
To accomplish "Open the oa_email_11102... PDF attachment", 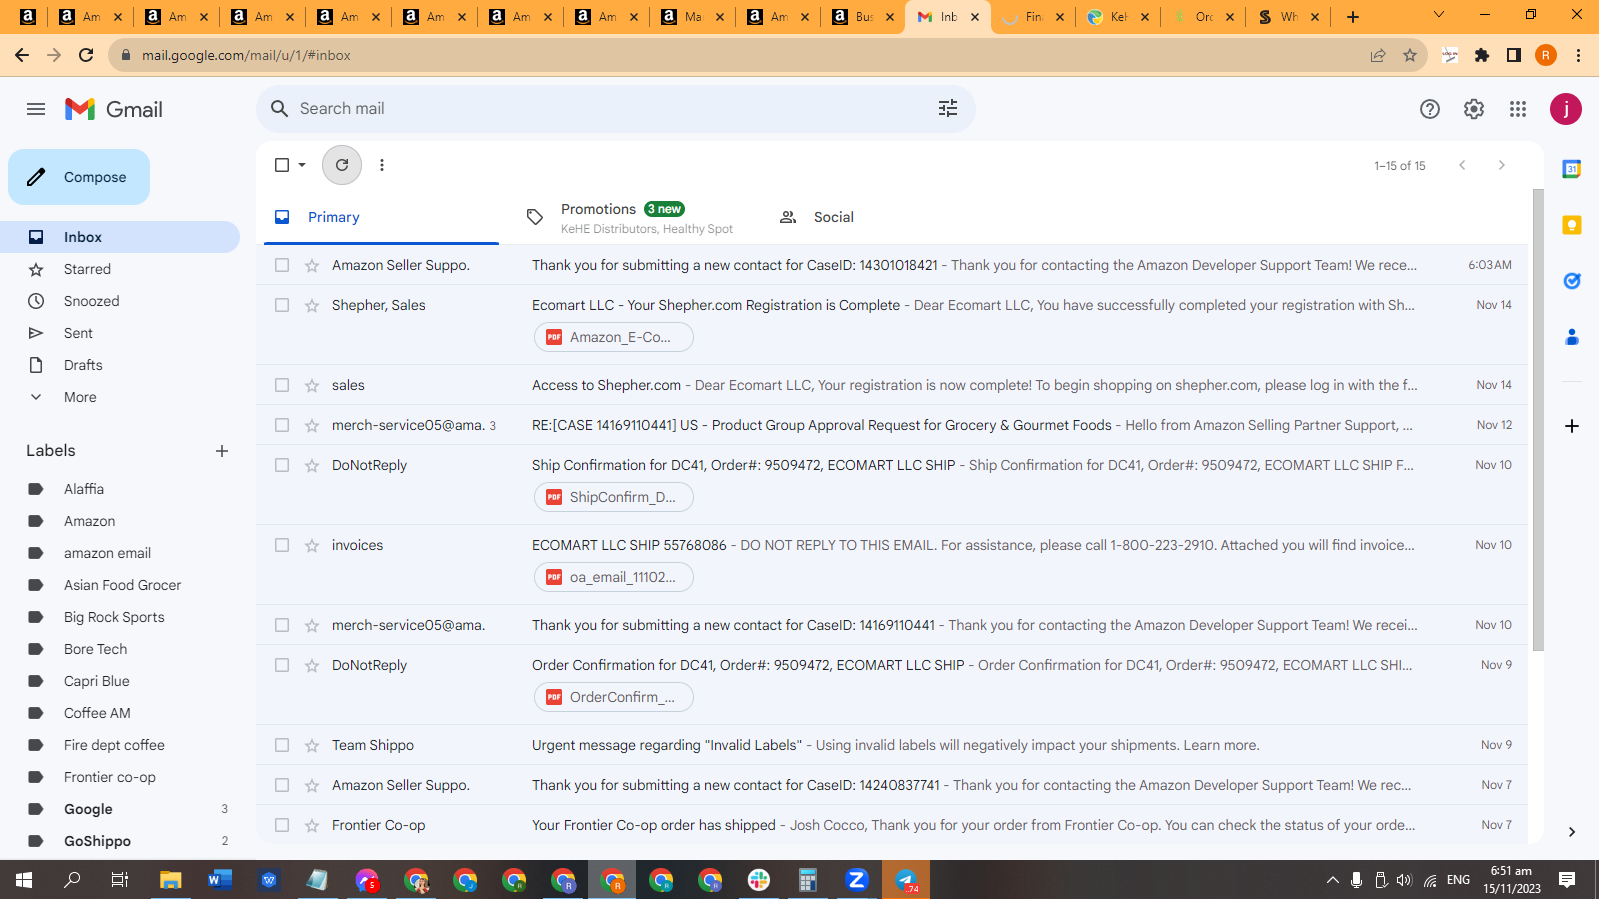I will point(614,577).
